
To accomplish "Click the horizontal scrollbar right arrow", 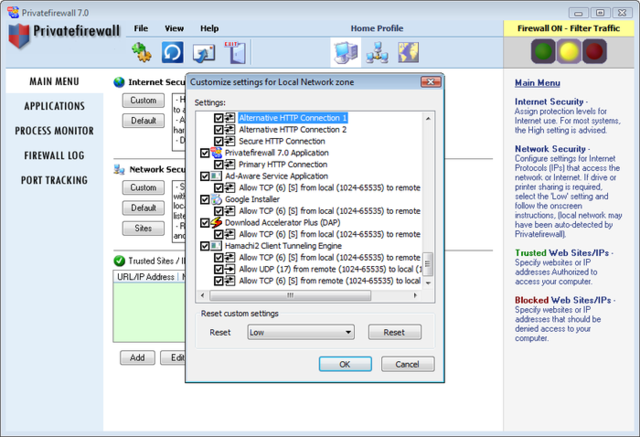I will [x=416, y=295].
